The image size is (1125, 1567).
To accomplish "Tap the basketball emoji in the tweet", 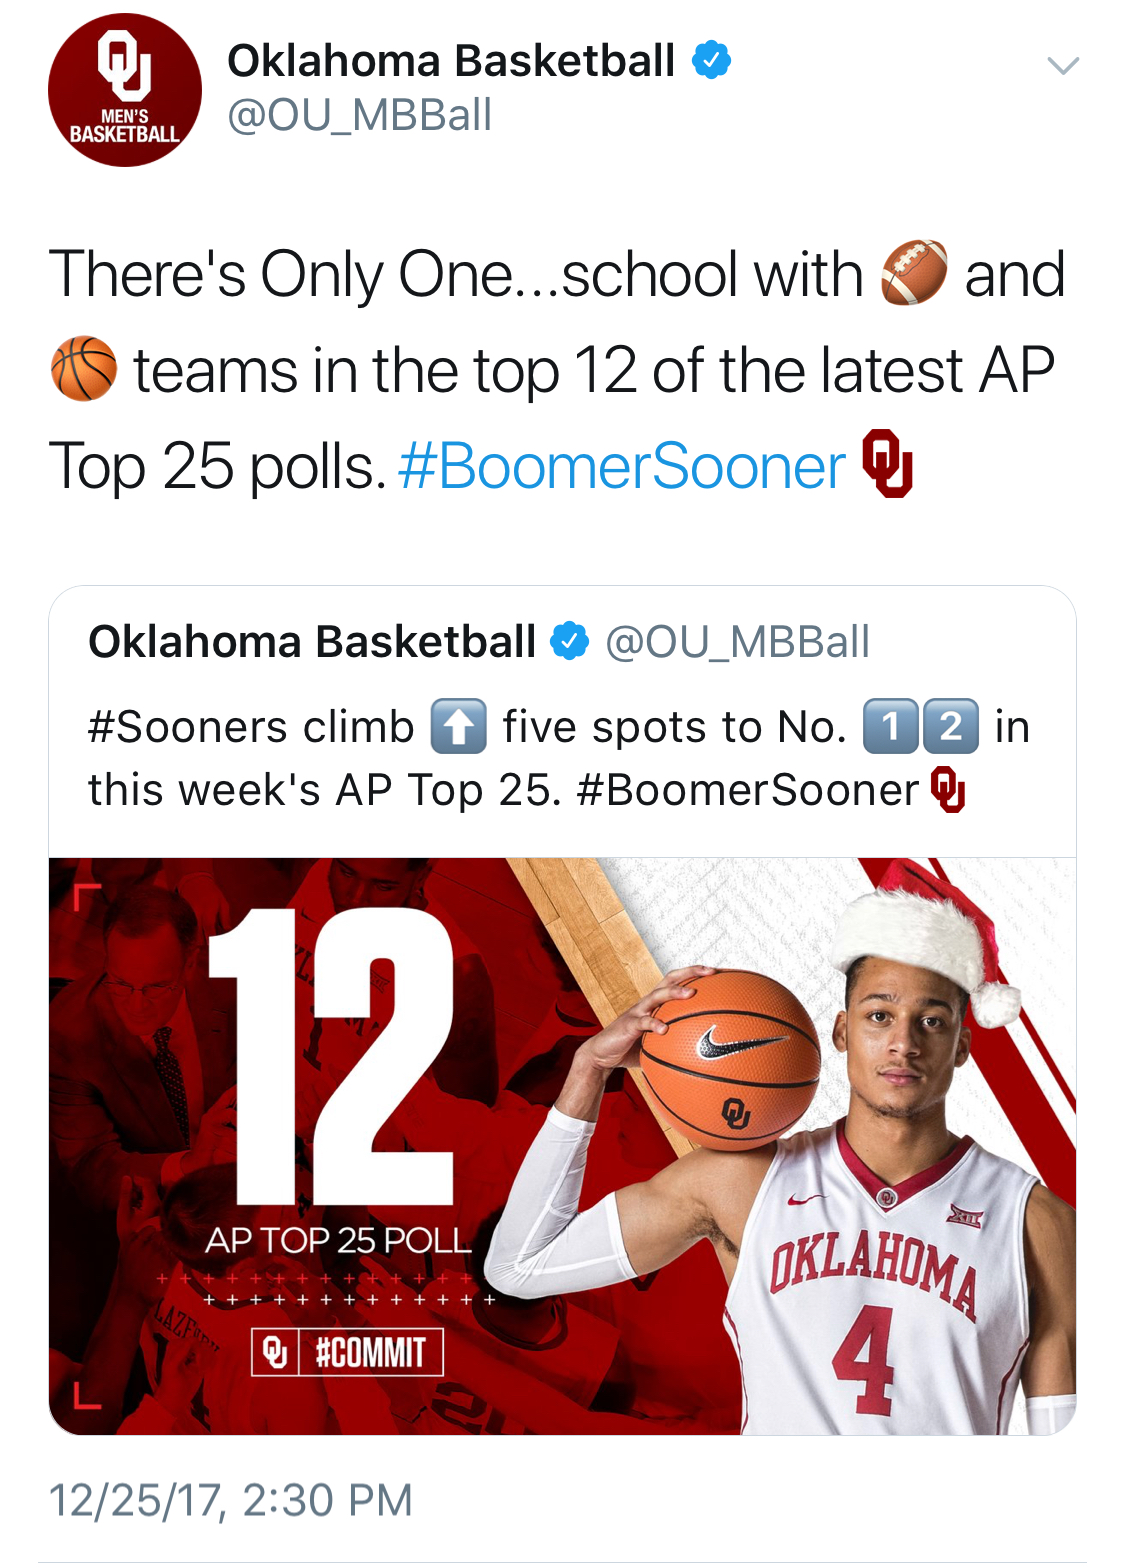I will point(83,368).
